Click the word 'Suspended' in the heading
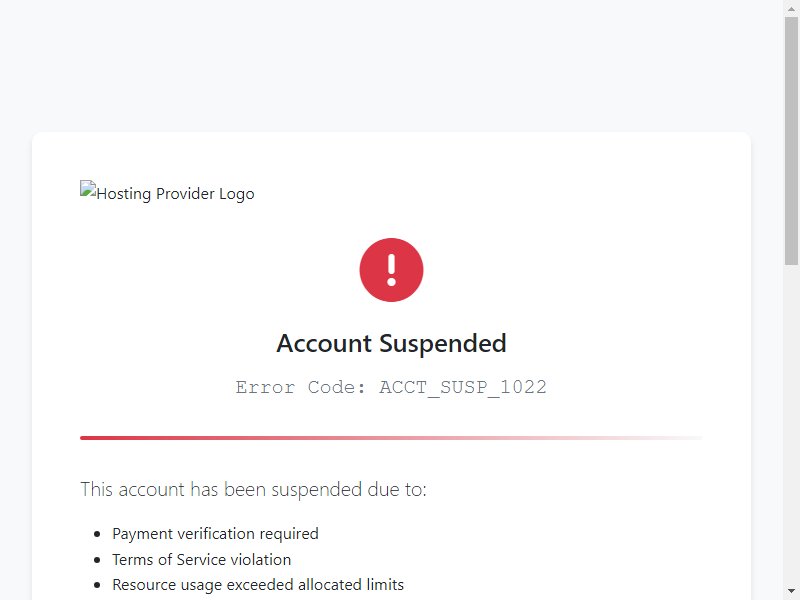 pos(443,343)
